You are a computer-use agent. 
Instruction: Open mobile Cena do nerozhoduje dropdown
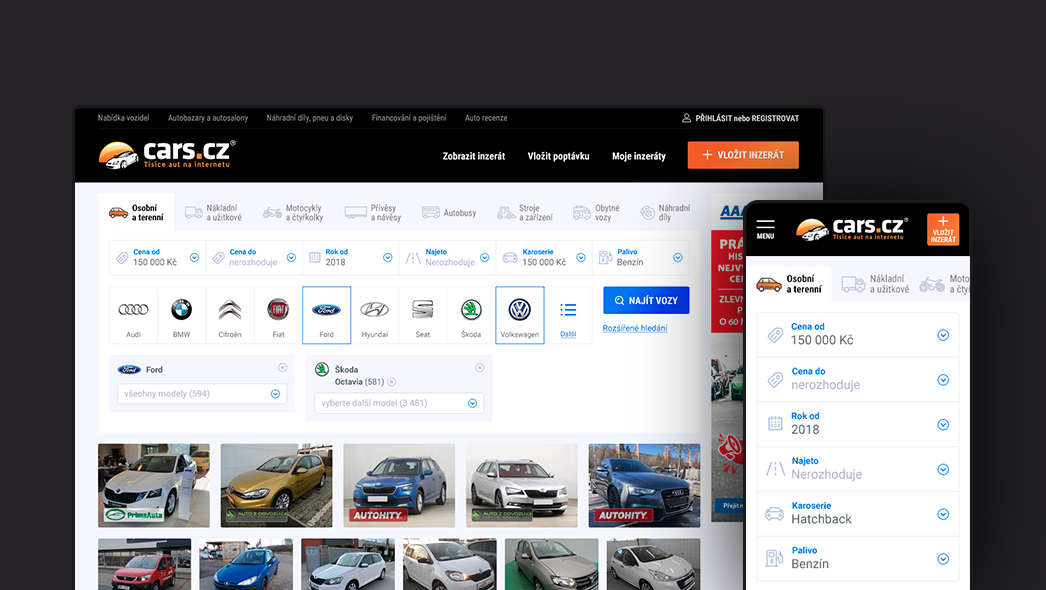pos(858,379)
